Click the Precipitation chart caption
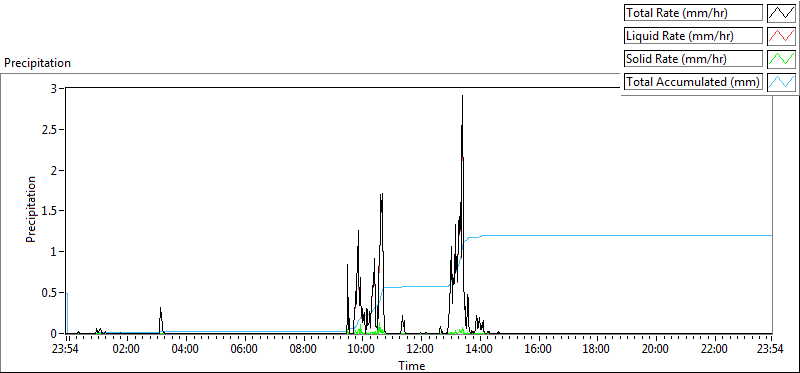Viewport: 800px width, 373px height. click(37, 63)
